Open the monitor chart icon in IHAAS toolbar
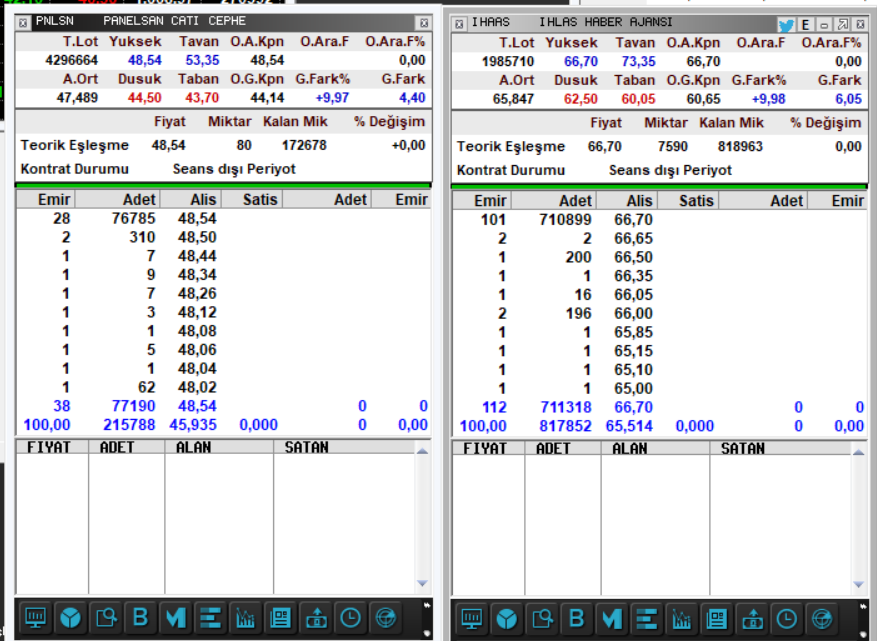 (x=471, y=619)
